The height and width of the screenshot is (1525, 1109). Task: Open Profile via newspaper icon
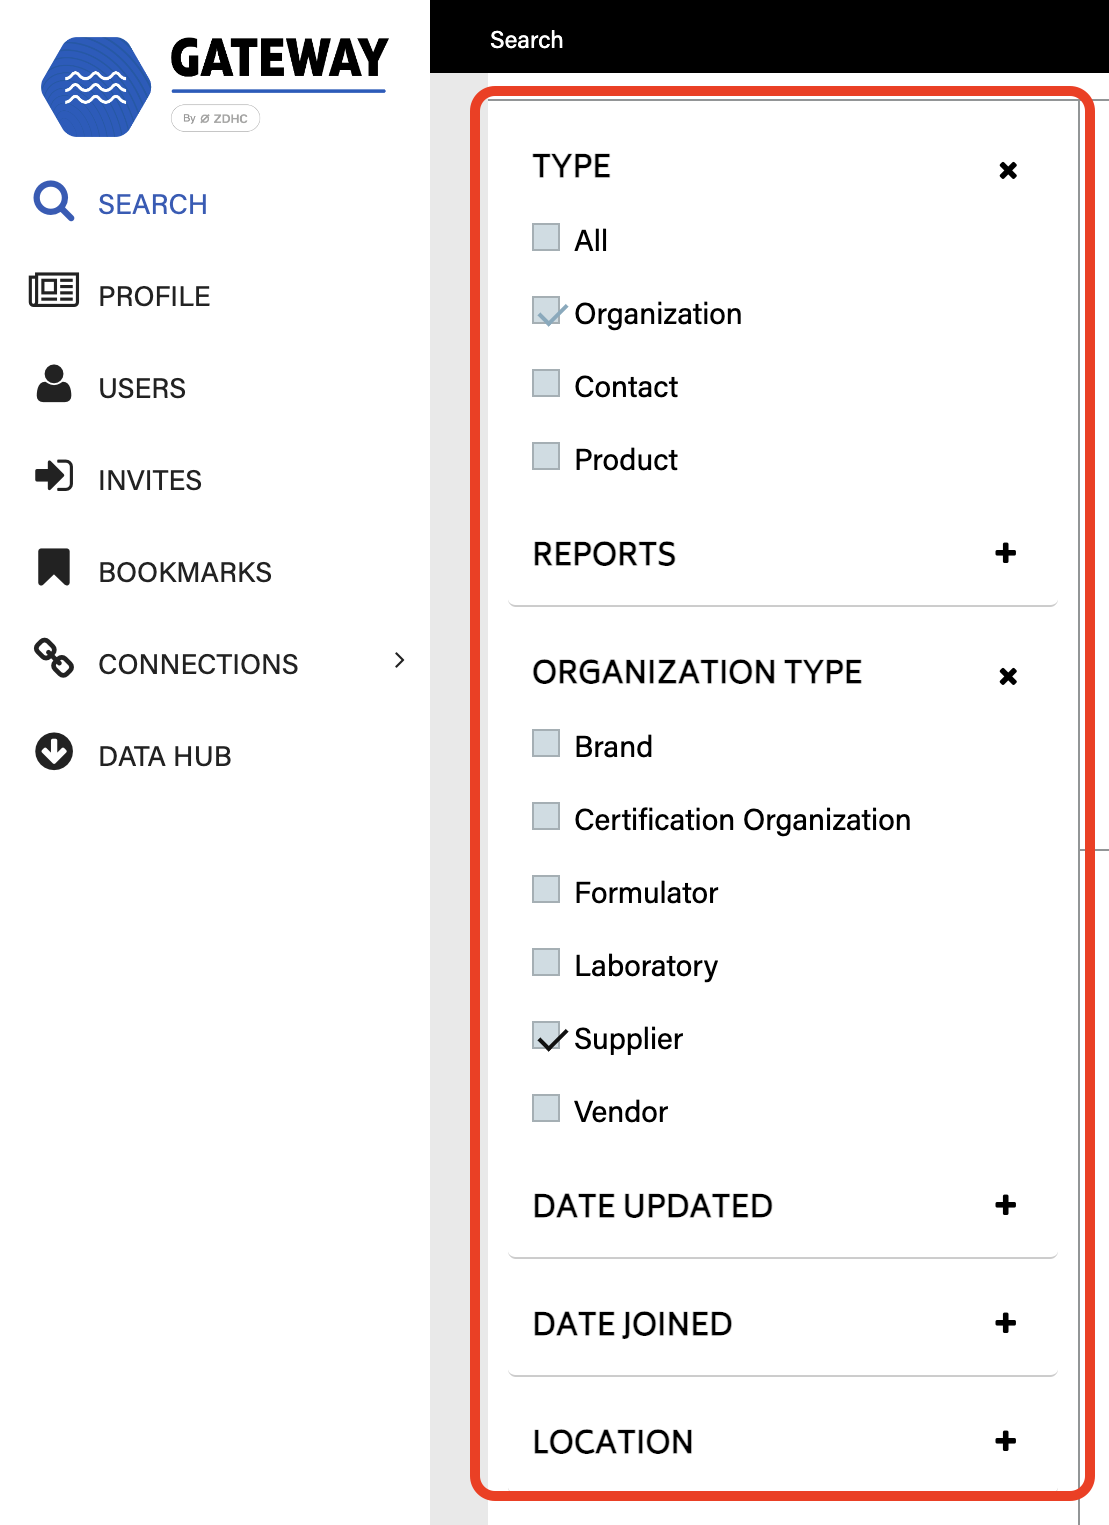click(54, 290)
